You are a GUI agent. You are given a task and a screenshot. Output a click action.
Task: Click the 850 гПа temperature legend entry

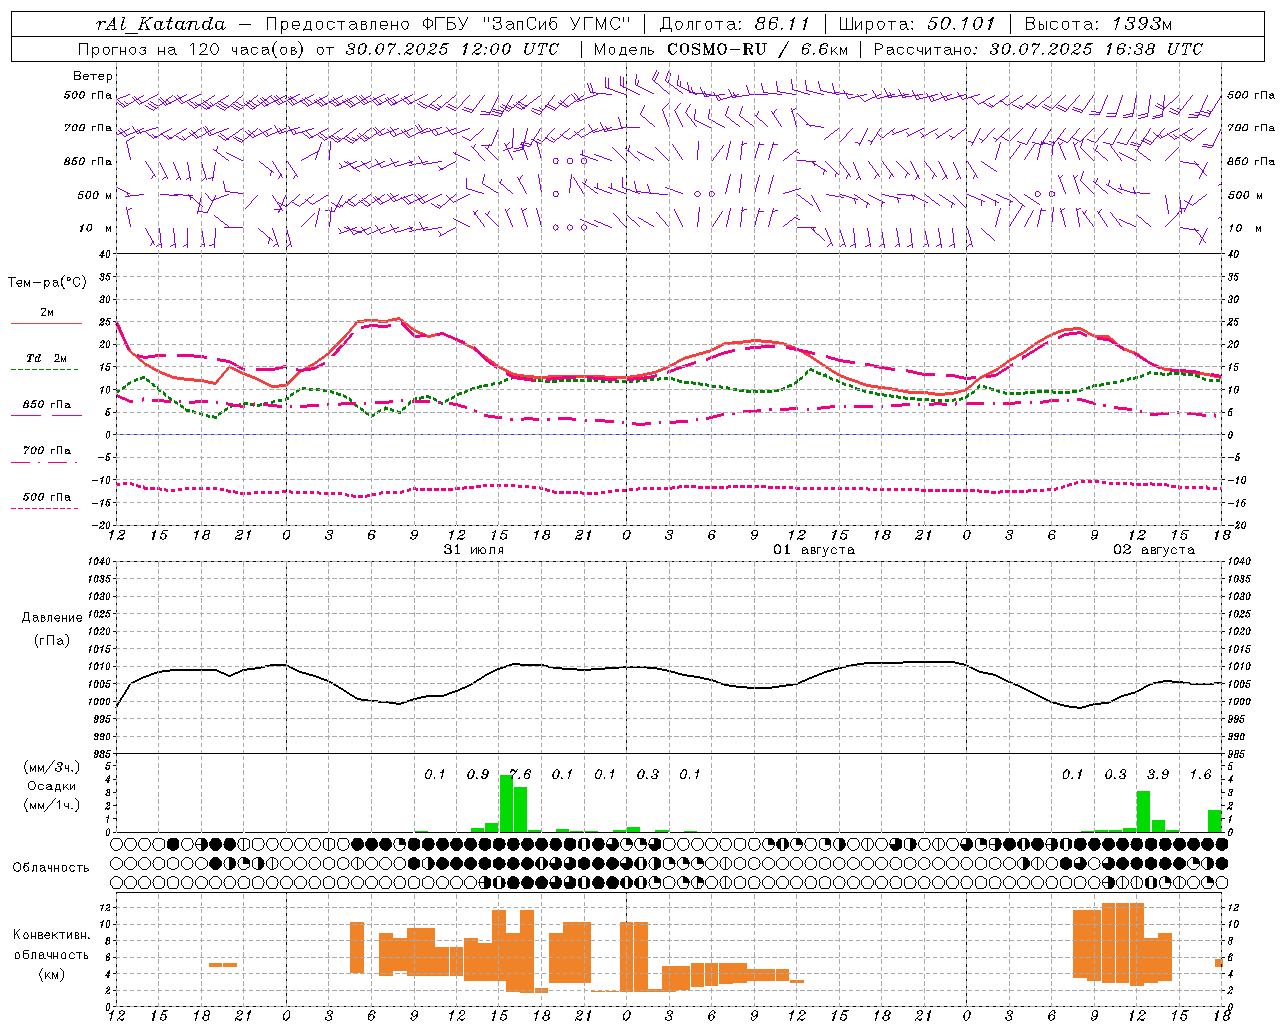click(47, 405)
